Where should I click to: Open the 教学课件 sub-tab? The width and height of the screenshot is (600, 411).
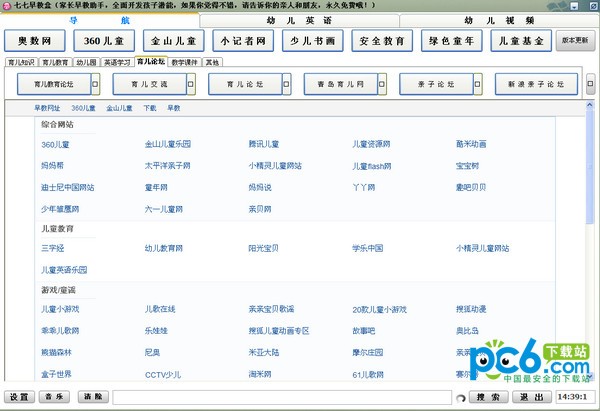[x=184, y=62]
